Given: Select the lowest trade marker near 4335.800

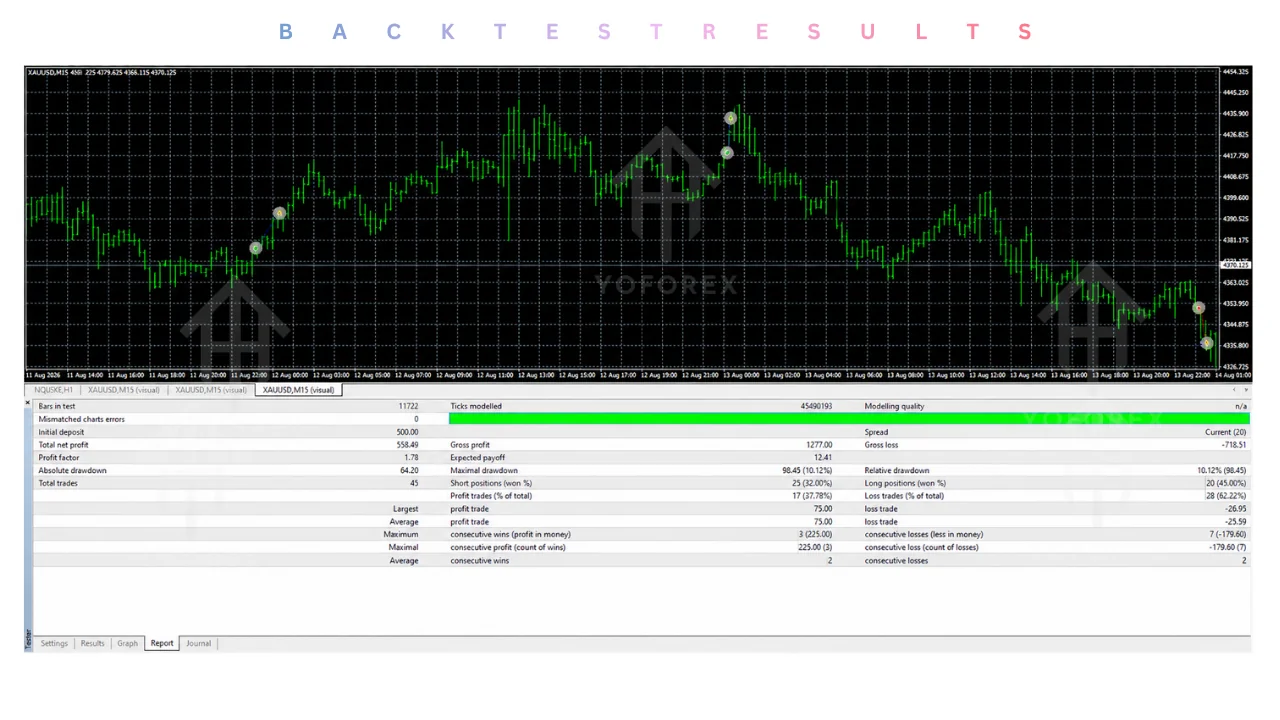Looking at the screenshot, I should point(1207,343).
